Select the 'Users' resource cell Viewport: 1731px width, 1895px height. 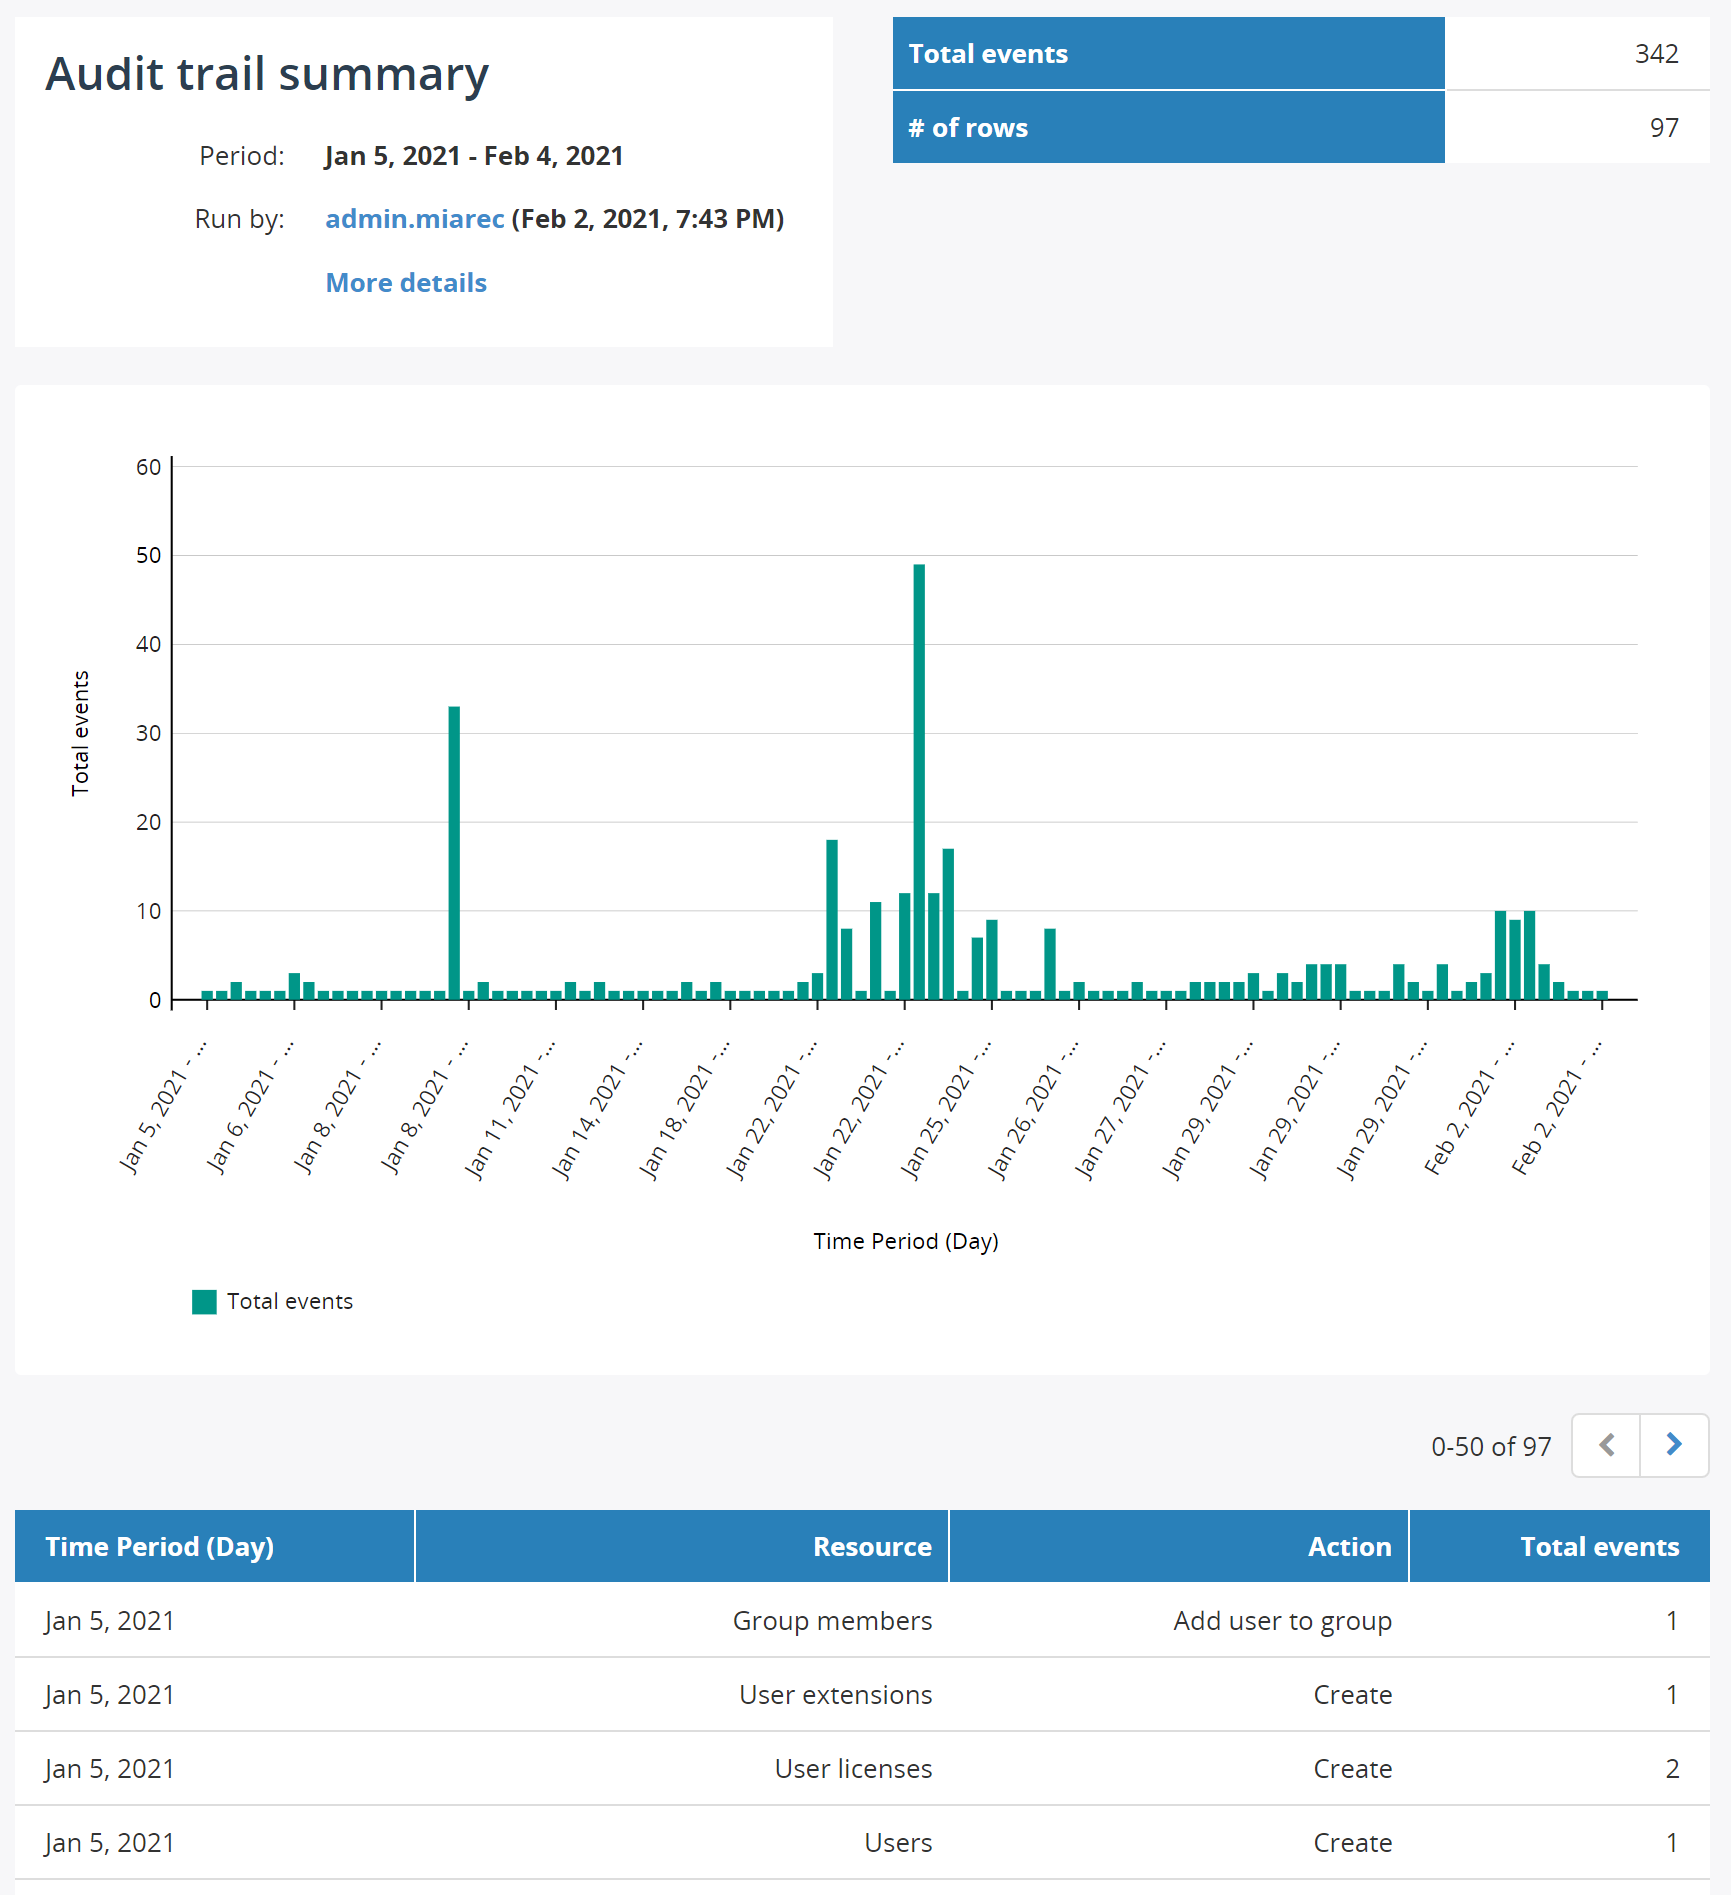(x=898, y=1842)
